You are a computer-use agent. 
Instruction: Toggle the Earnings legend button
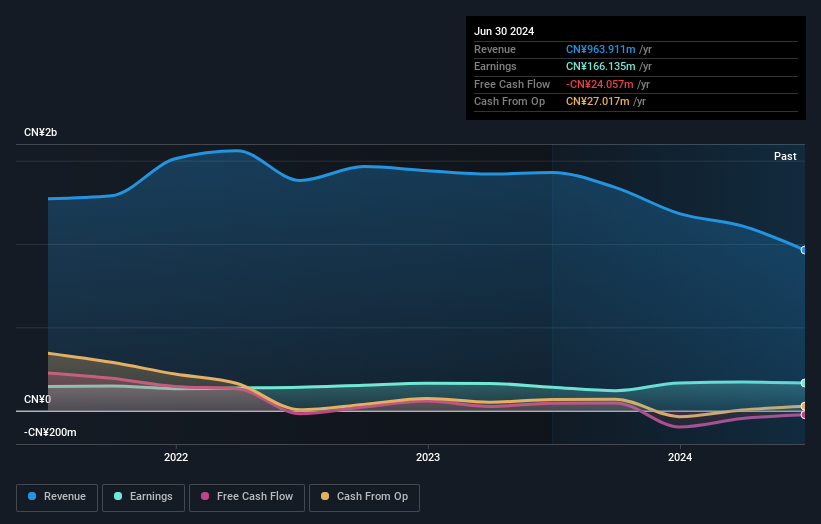point(143,497)
